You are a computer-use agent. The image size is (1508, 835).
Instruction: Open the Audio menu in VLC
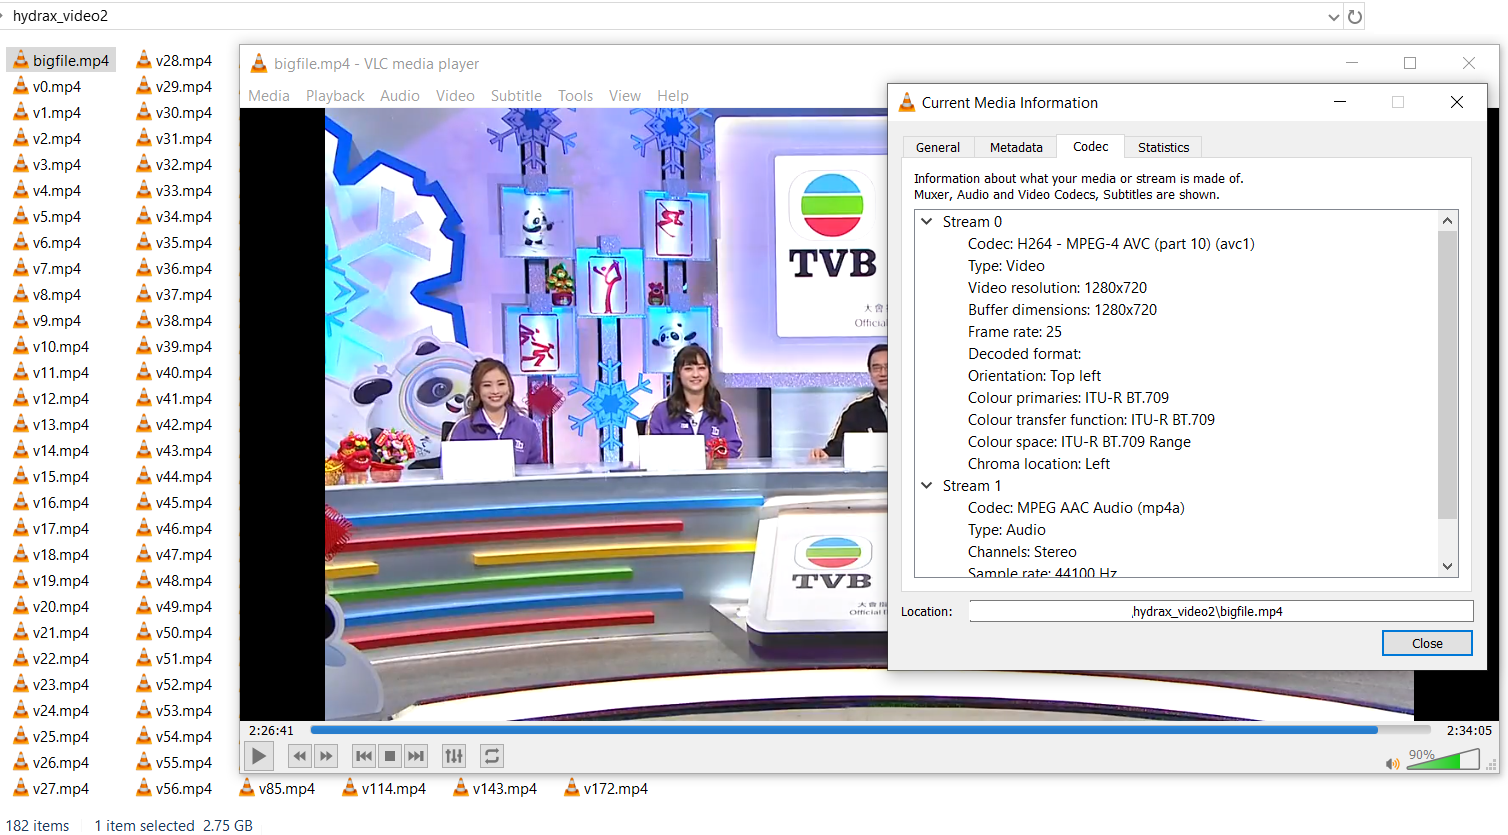pos(400,96)
